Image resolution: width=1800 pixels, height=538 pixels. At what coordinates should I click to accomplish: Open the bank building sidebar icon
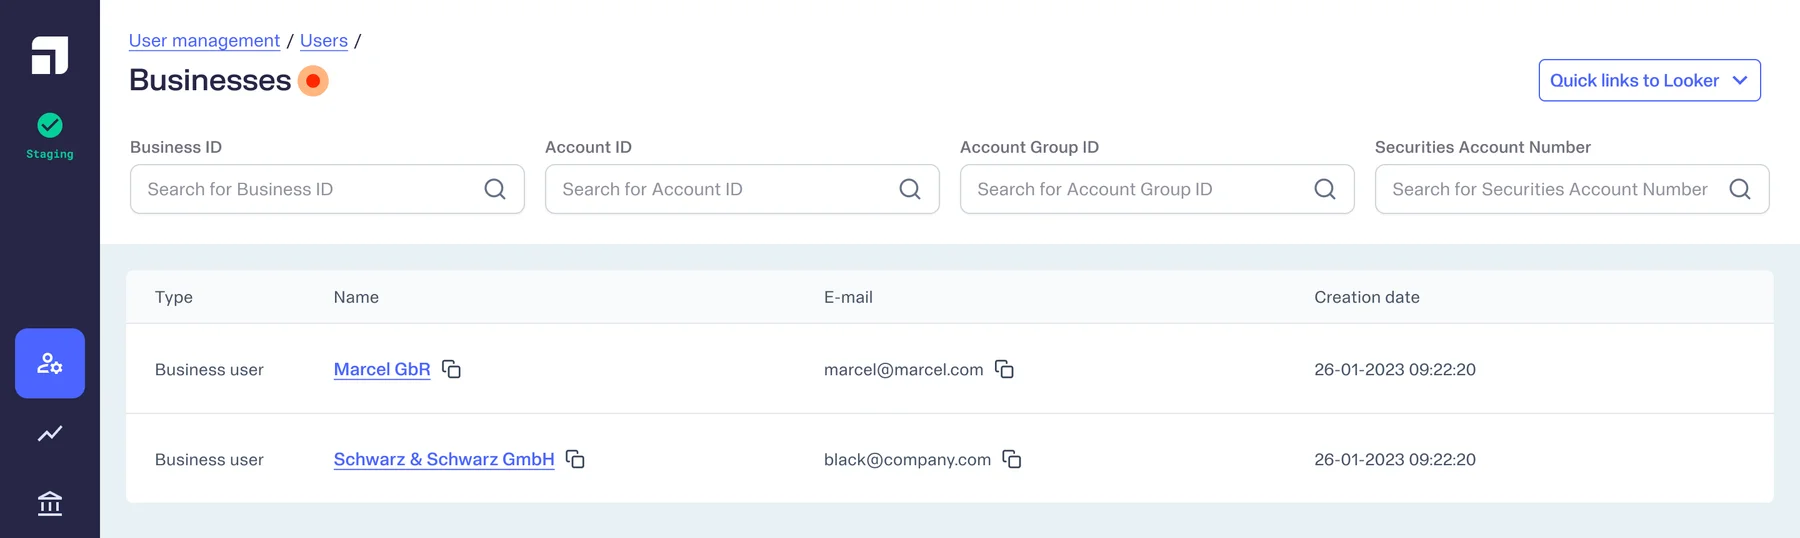pyautogui.click(x=50, y=503)
